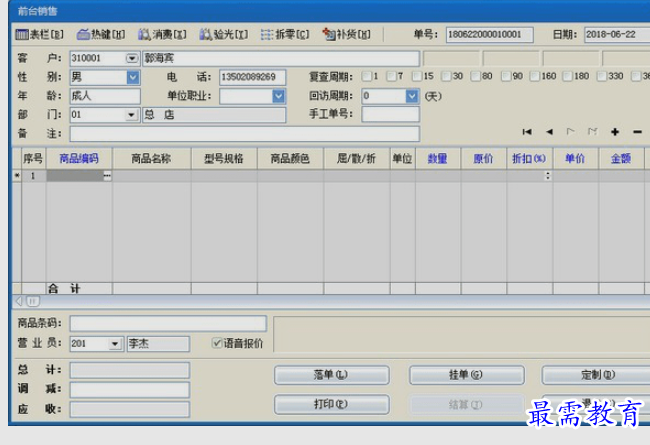Click the 数量 column header
Image resolution: width=650 pixels, height=445 pixels.
tap(438, 158)
